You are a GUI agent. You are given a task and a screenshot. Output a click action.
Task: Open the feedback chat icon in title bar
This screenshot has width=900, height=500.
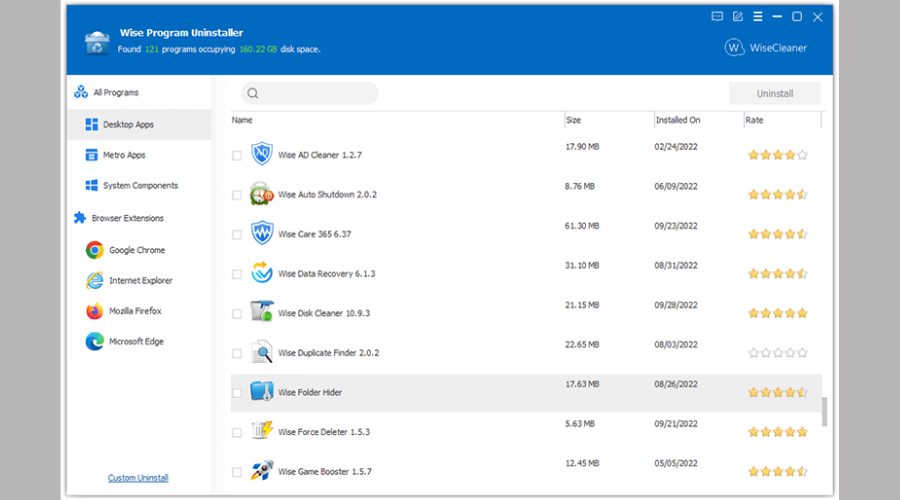[717, 17]
